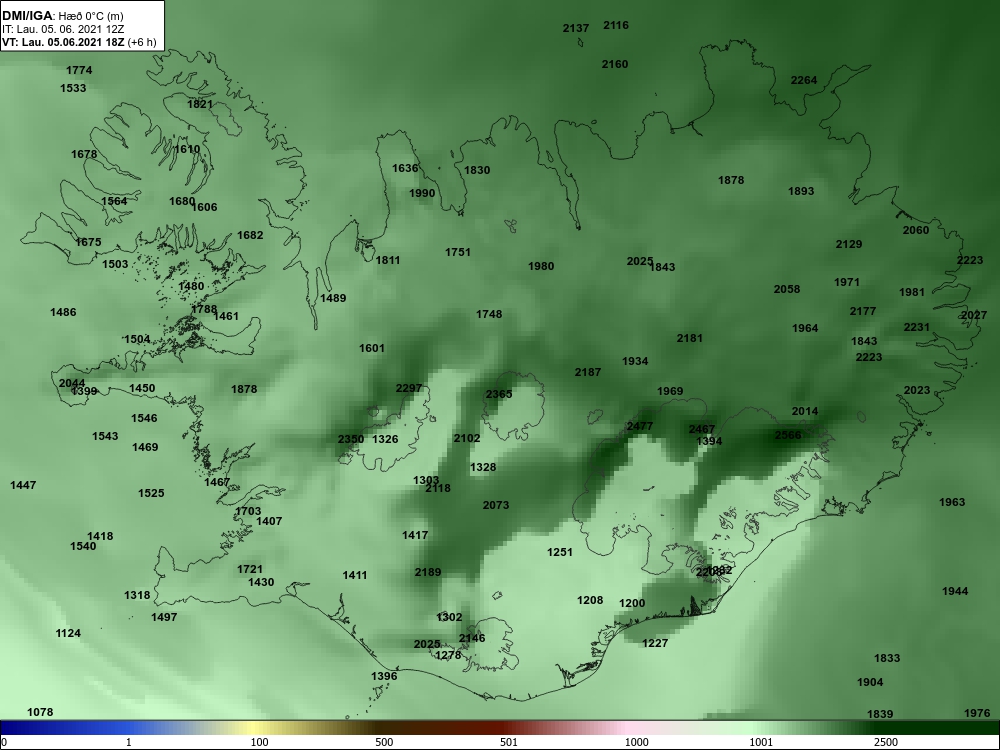This screenshot has width=1000, height=750.
Task: Click the map value 2264
Action: click(x=804, y=80)
